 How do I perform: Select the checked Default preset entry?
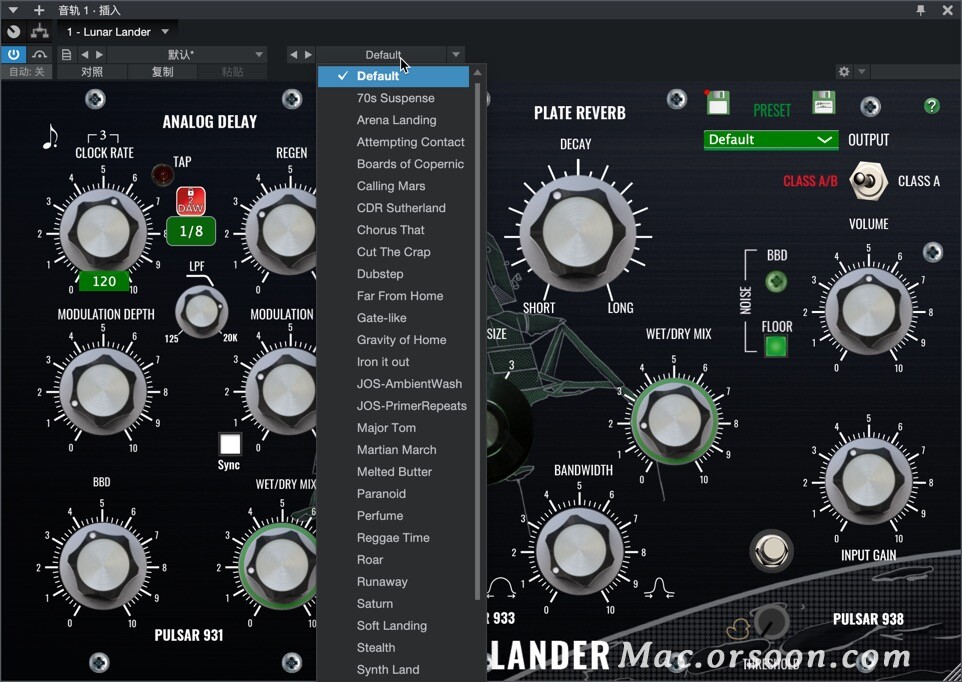[x=393, y=76]
